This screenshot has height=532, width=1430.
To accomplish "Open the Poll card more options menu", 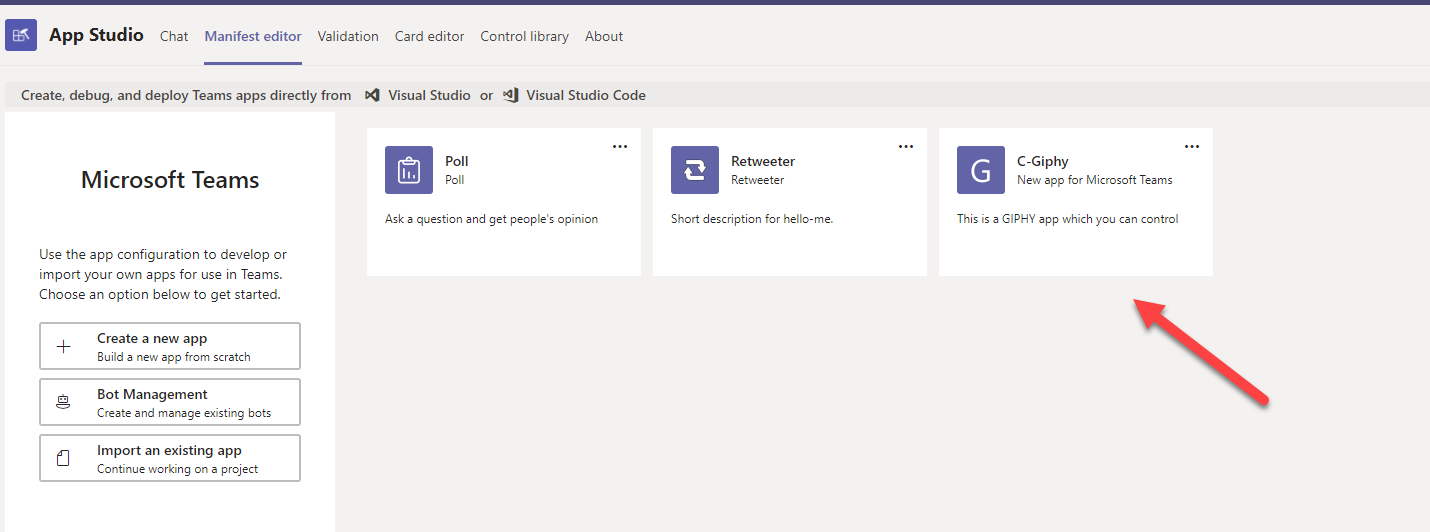I will tap(620, 147).
